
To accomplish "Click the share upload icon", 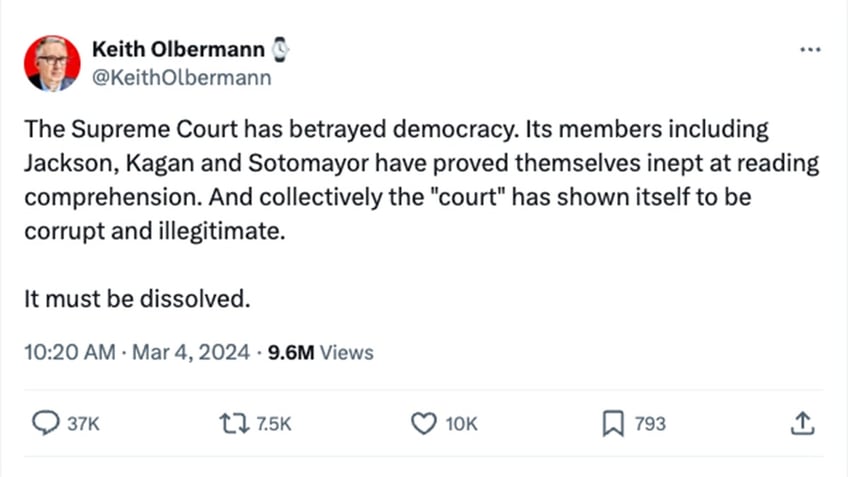I will (x=801, y=424).
